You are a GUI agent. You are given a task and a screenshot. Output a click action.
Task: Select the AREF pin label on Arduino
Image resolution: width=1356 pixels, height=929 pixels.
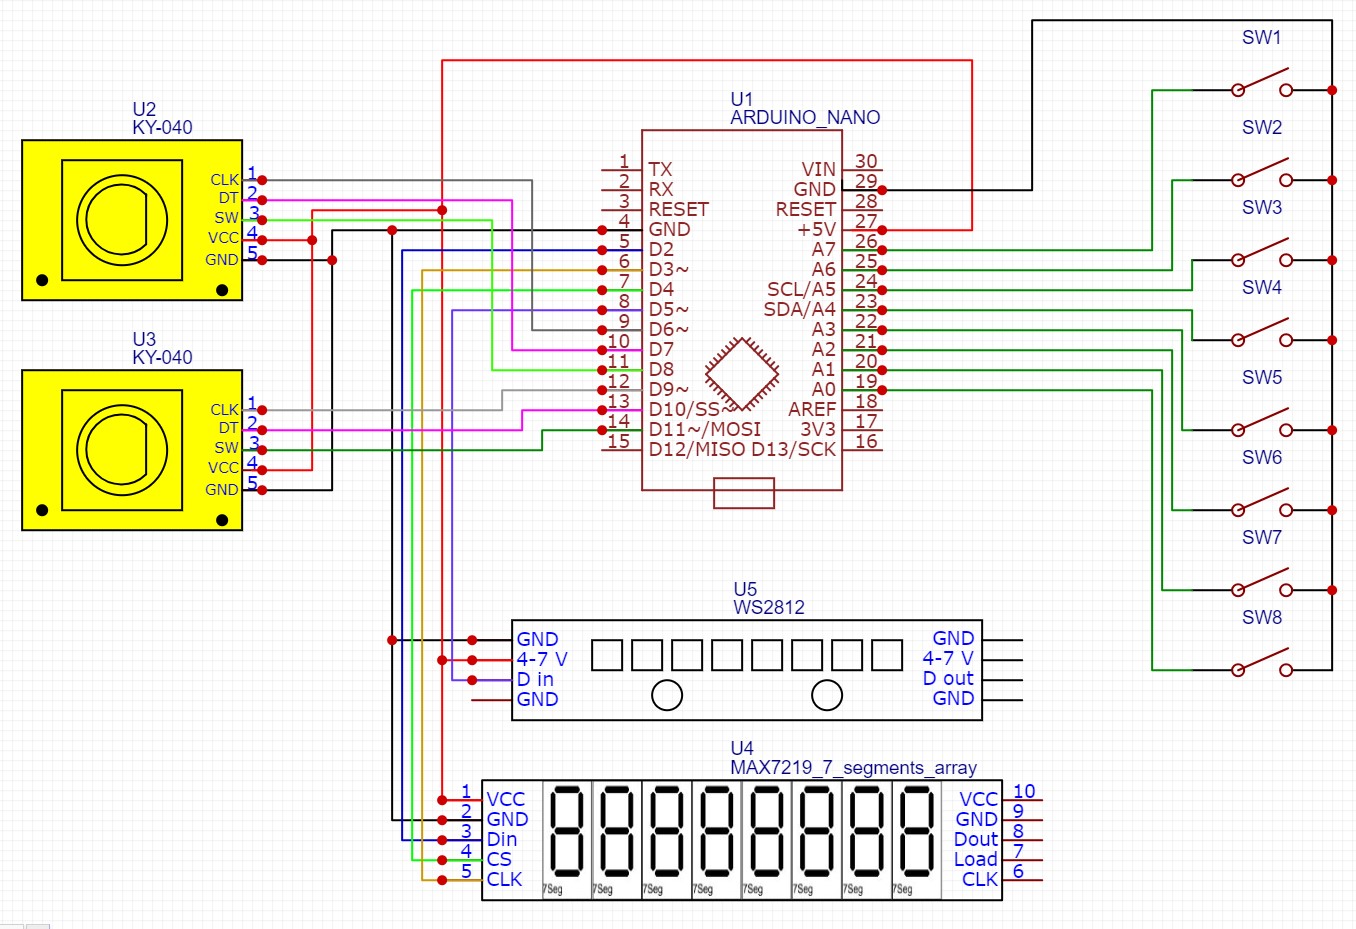(812, 410)
